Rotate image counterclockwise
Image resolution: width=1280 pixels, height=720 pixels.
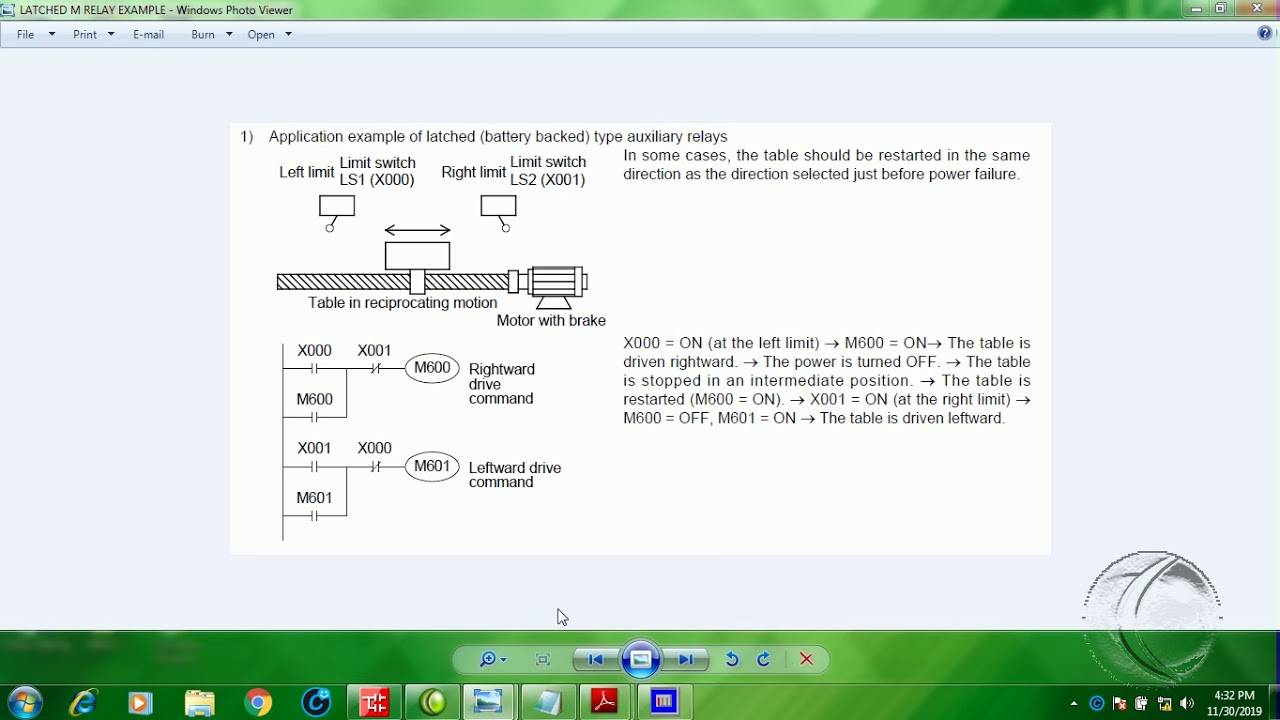(x=732, y=659)
